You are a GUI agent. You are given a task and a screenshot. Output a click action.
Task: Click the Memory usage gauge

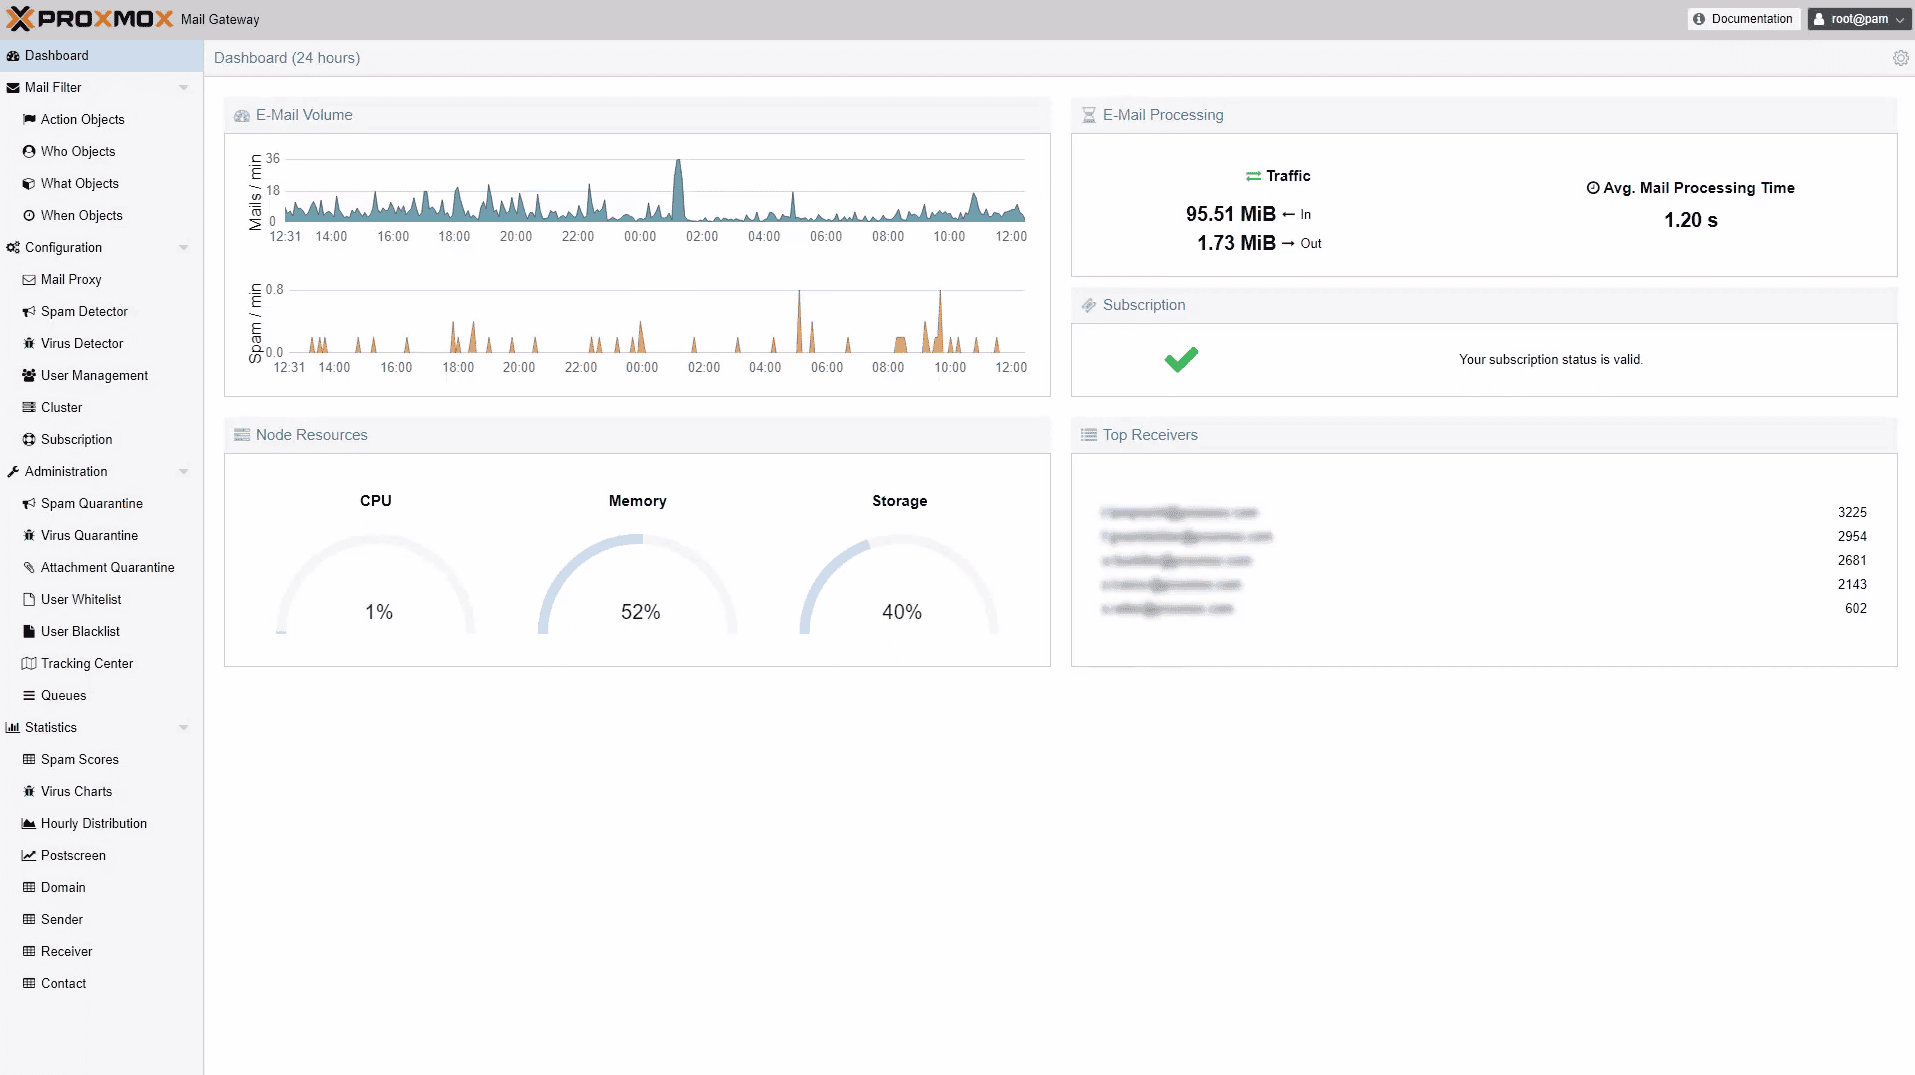(x=638, y=585)
